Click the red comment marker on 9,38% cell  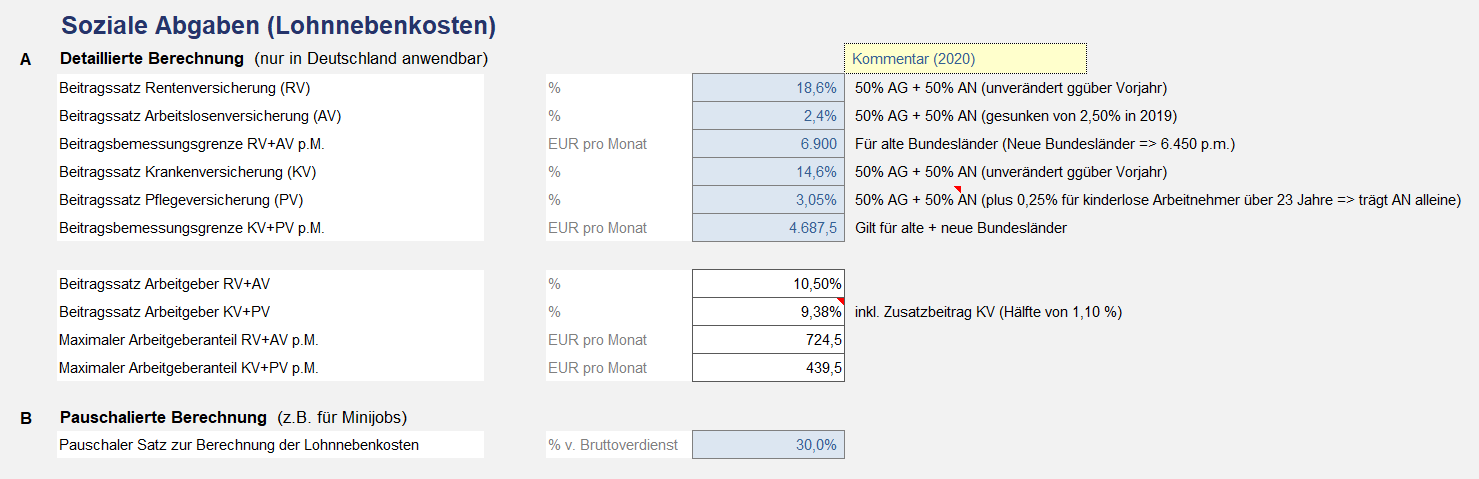[841, 301]
